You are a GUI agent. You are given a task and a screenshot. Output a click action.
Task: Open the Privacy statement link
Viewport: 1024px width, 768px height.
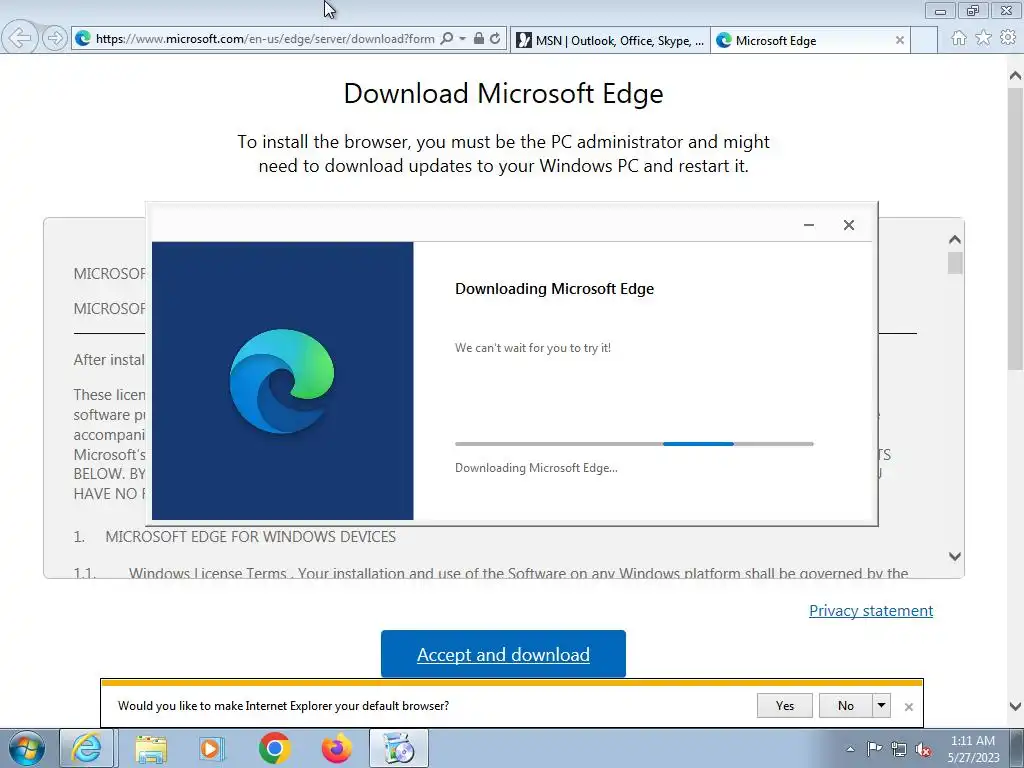[x=871, y=611]
